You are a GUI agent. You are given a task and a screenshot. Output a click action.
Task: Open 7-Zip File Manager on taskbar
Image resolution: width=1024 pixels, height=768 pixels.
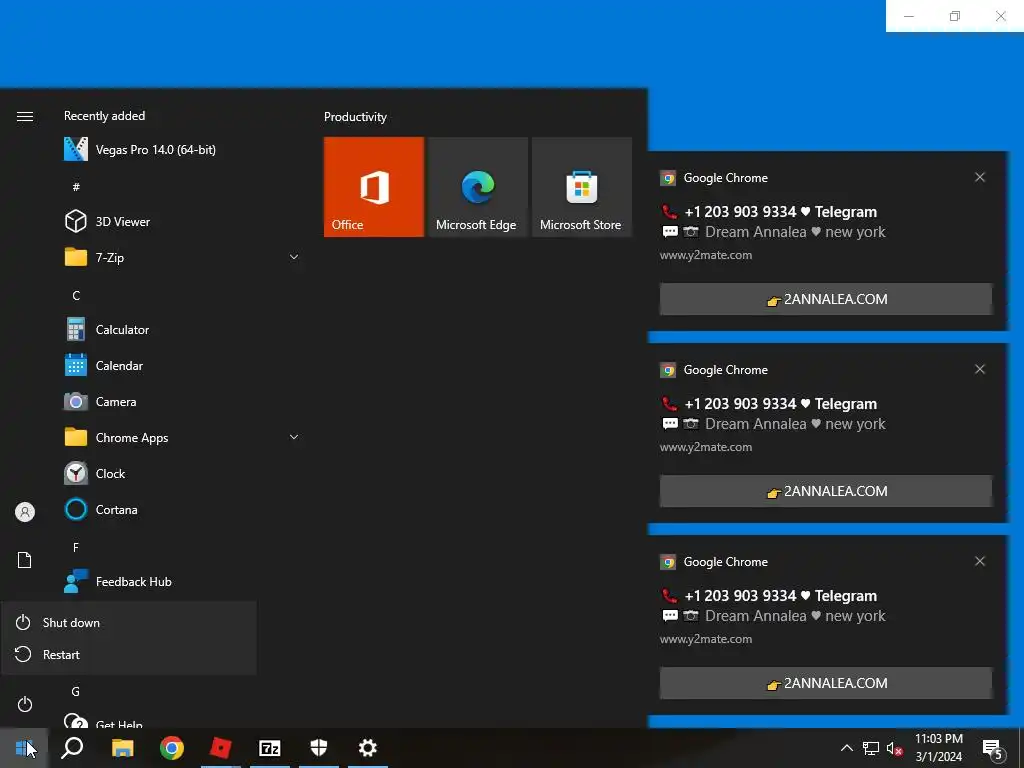point(270,748)
